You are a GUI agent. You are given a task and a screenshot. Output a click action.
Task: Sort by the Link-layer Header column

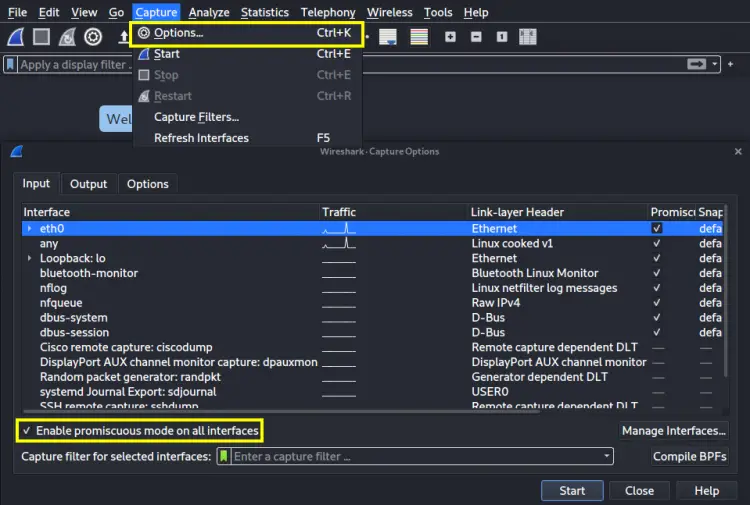(558, 212)
